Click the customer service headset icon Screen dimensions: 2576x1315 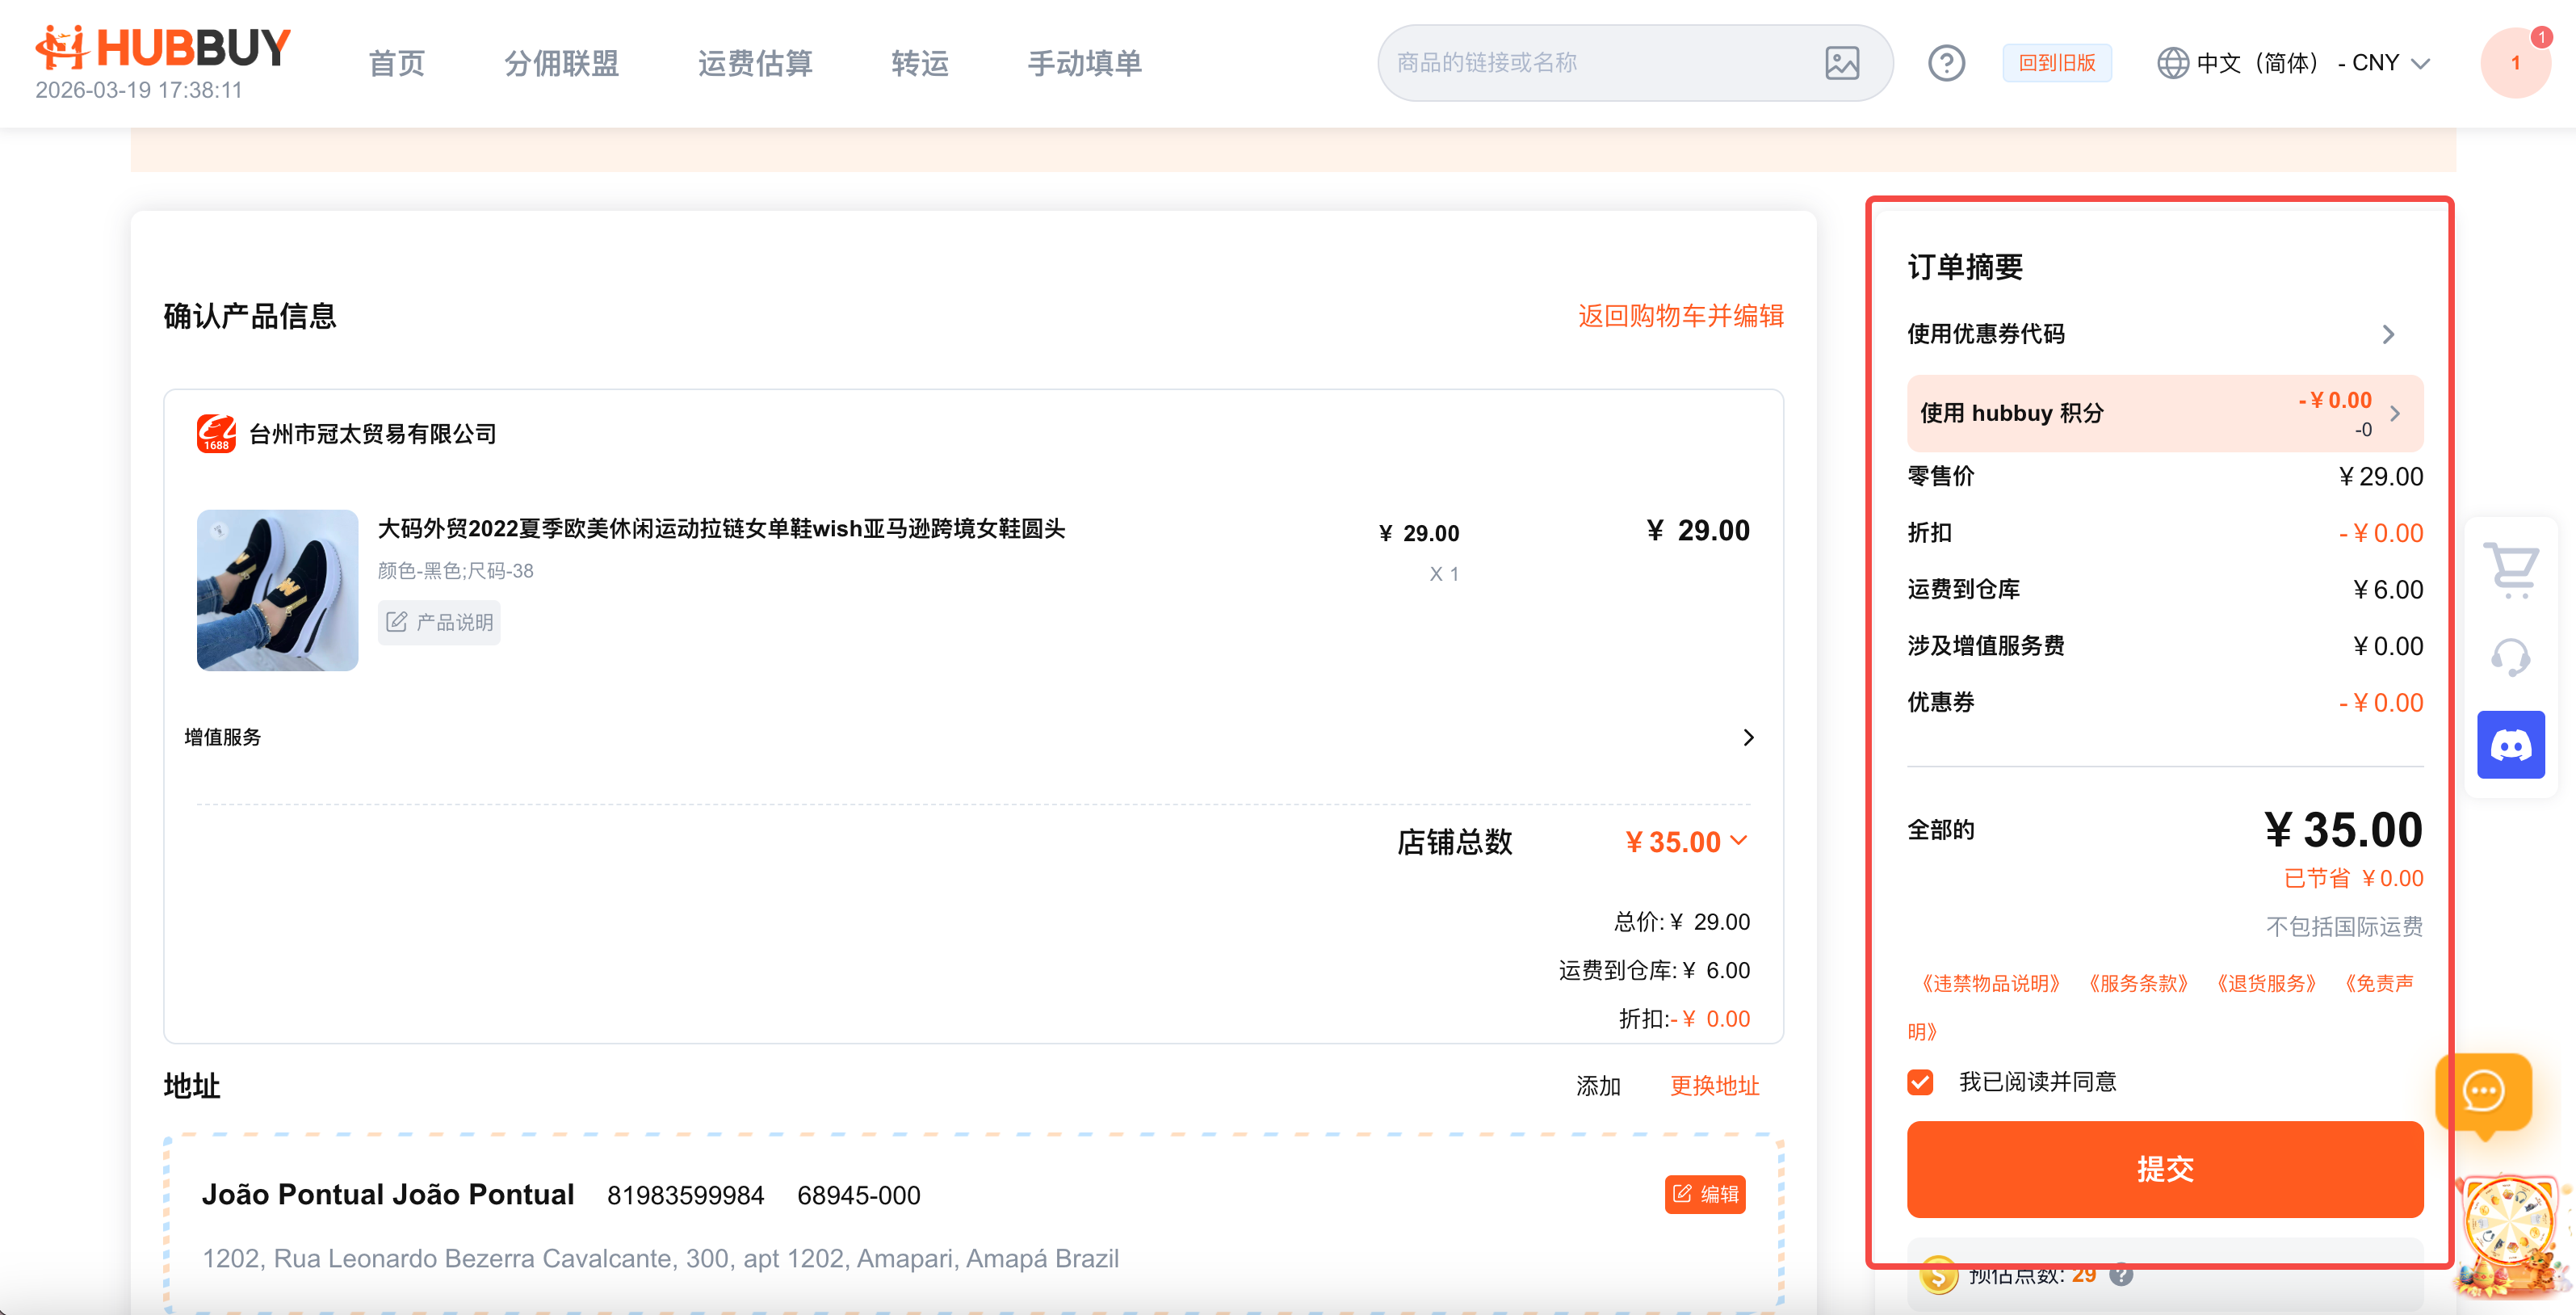point(2510,657)
